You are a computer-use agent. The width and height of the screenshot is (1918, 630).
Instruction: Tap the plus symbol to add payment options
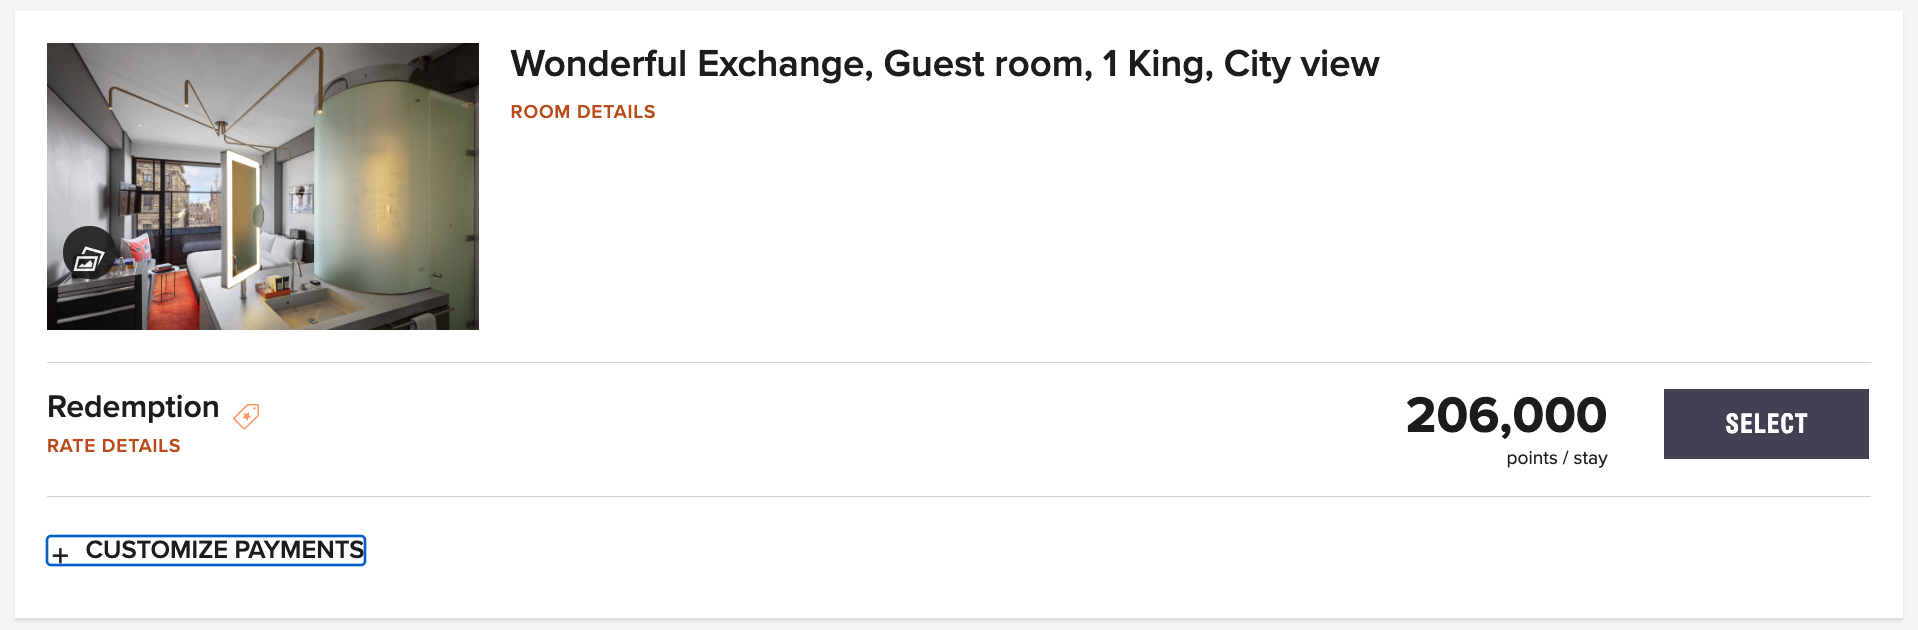point(63,551)
